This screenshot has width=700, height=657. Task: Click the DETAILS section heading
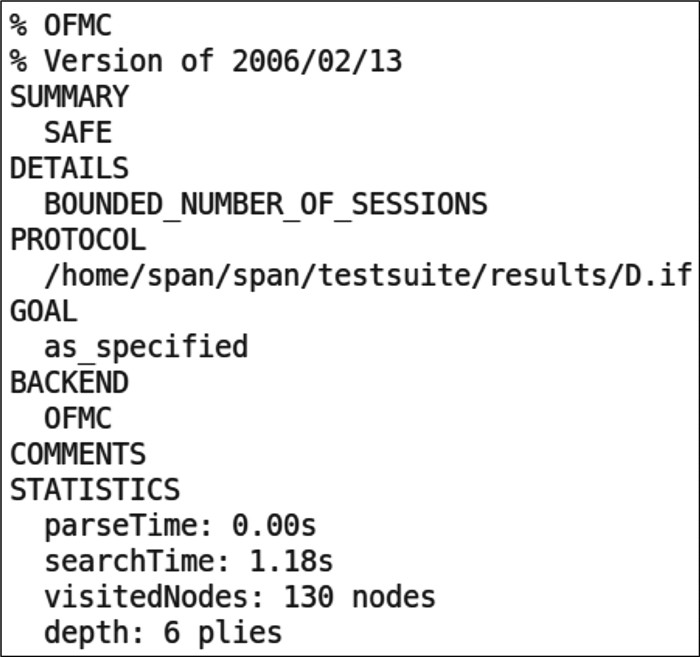[69, 168]
